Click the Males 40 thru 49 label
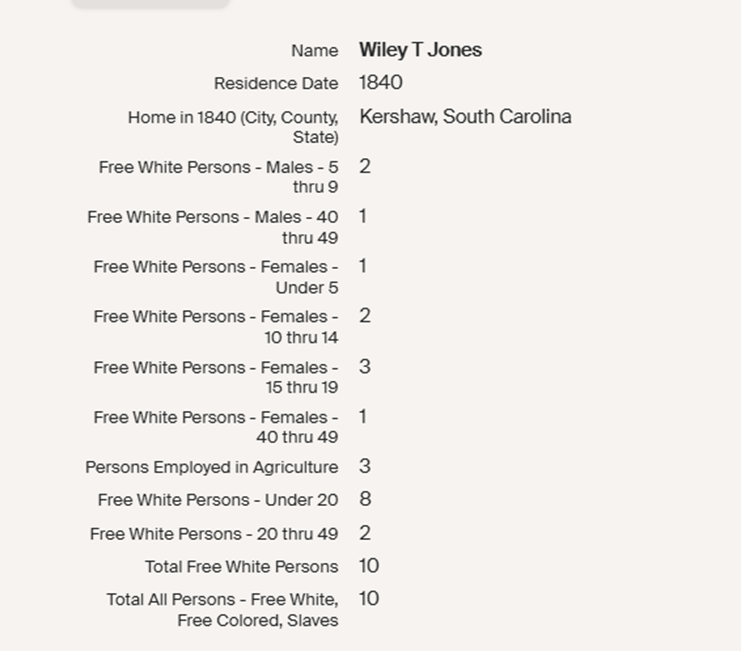This screenshot has width=741, height=651. pyautogui.click(x=212, y=227)
